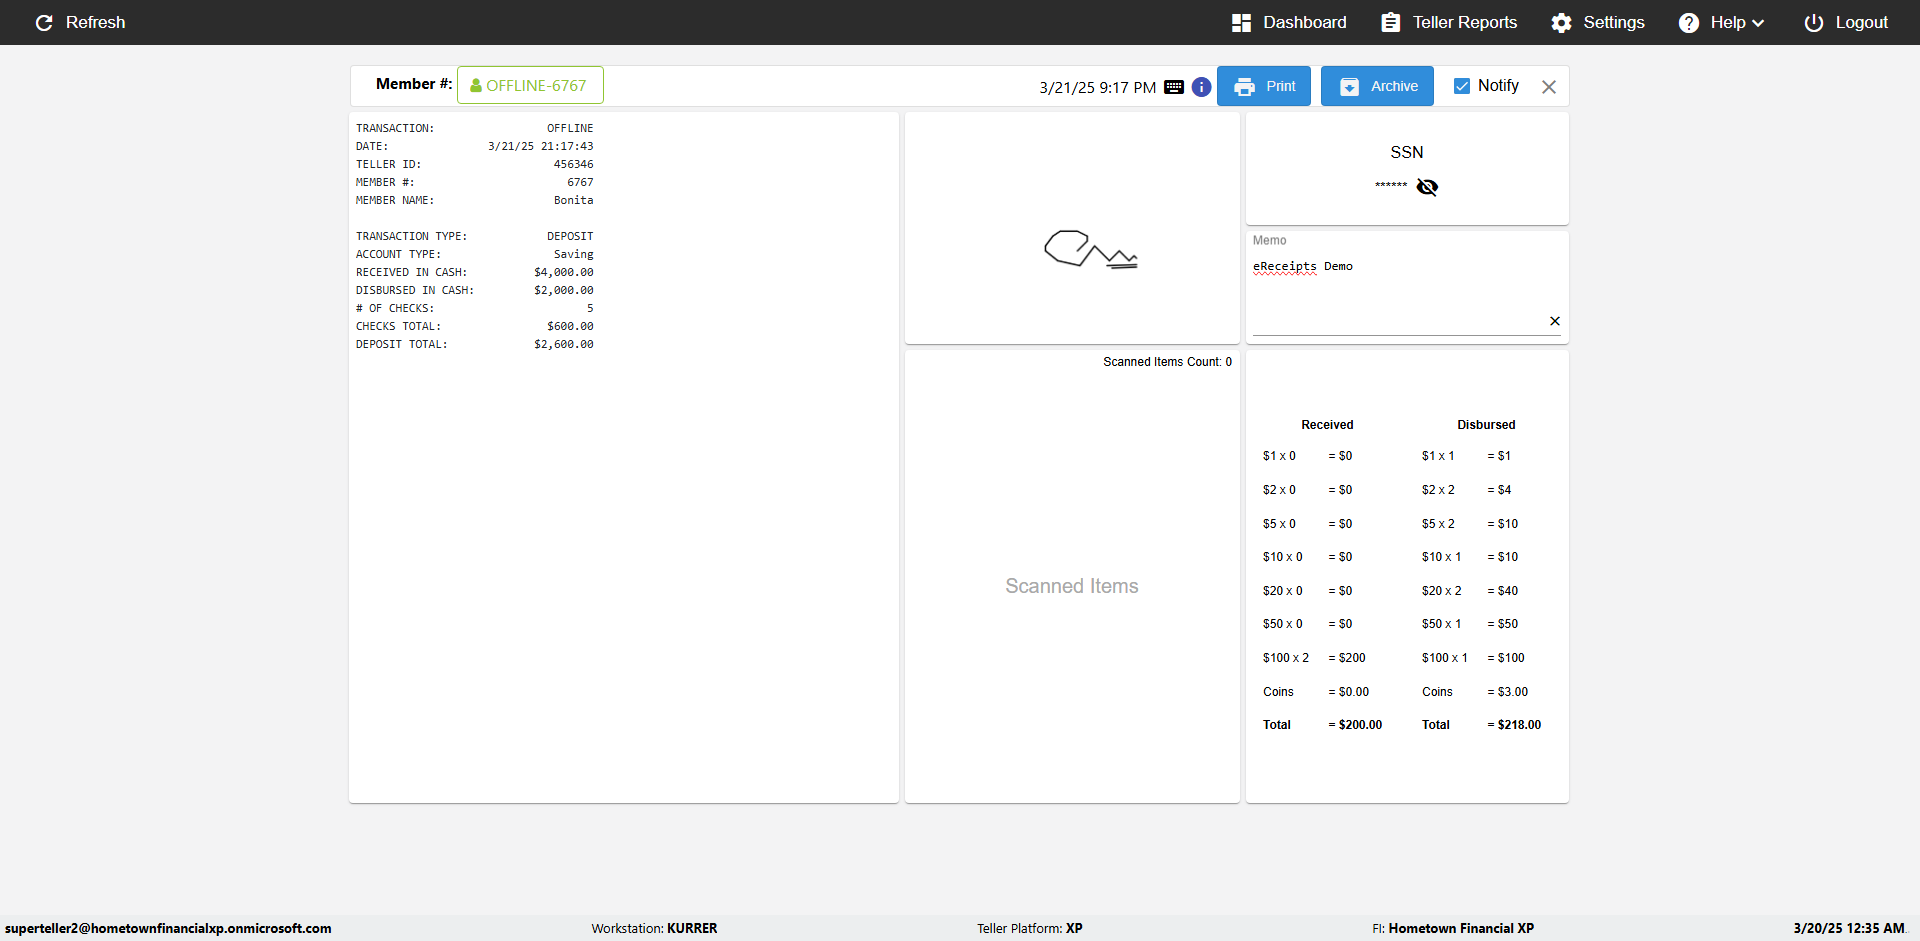This screenshot has width=1920, height=941.
Task: Click the Disbursed $20 x 2 row
Action: coord(1470,591)
